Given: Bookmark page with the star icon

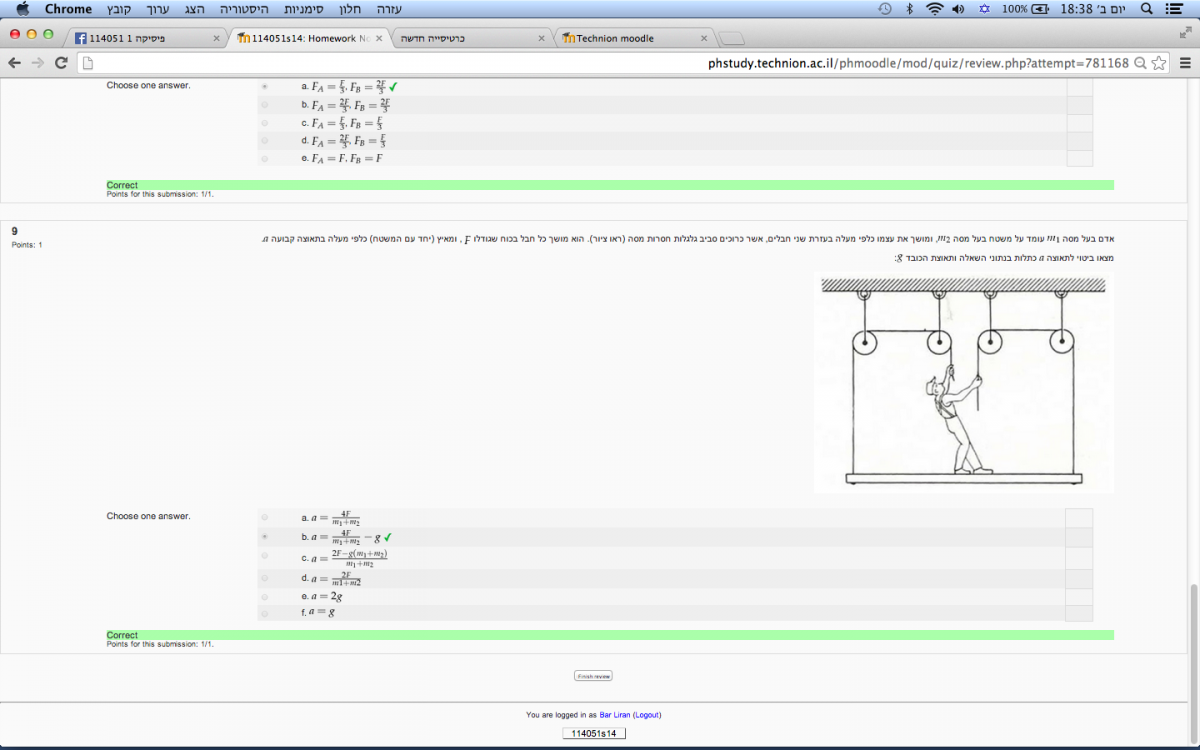Looking at the screenshot, I should (x=1159, y=63).
